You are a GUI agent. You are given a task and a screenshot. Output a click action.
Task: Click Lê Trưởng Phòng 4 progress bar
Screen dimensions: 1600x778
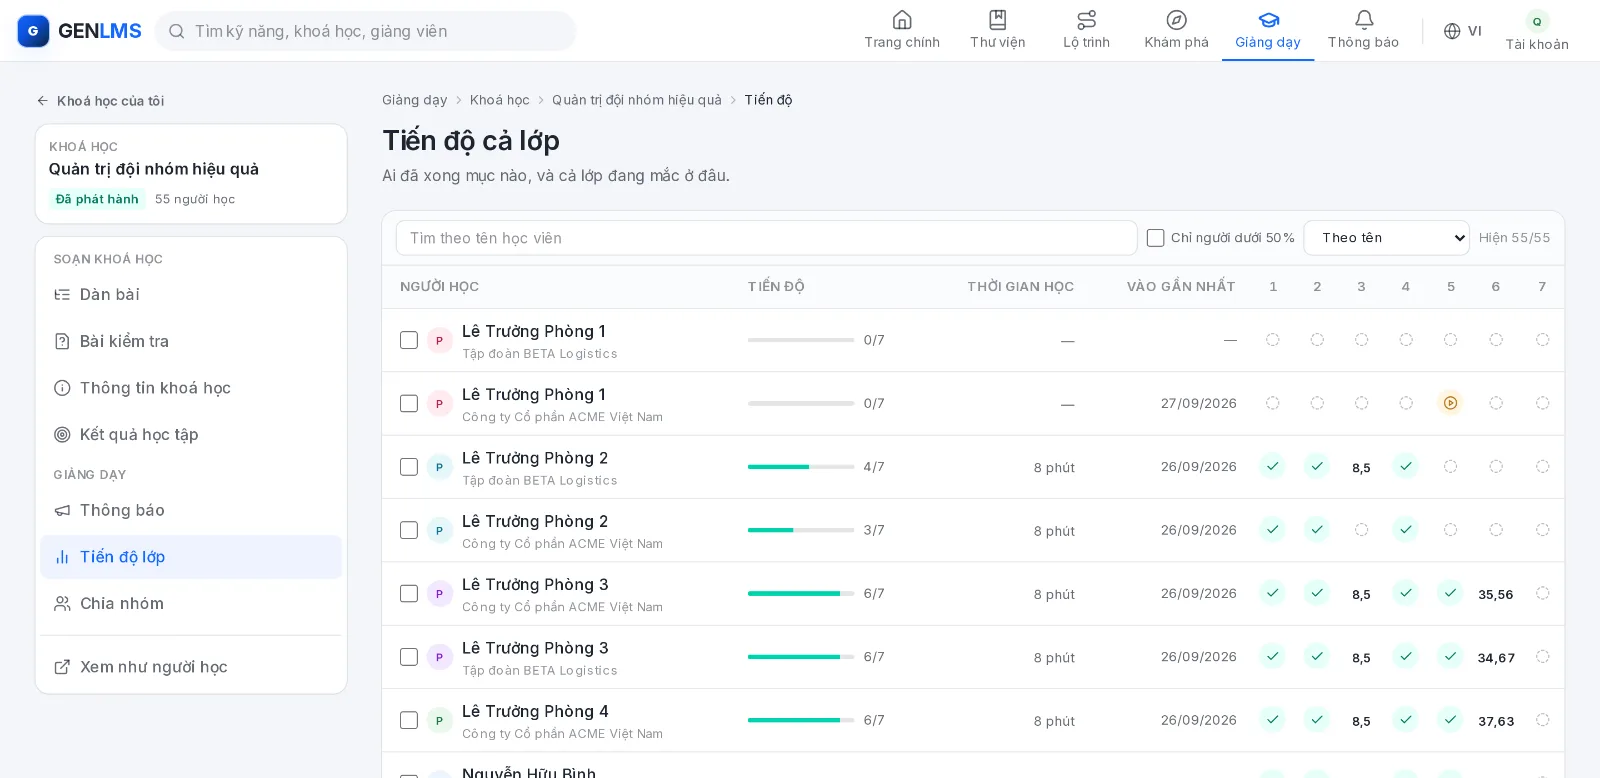(x=801, y=720)
